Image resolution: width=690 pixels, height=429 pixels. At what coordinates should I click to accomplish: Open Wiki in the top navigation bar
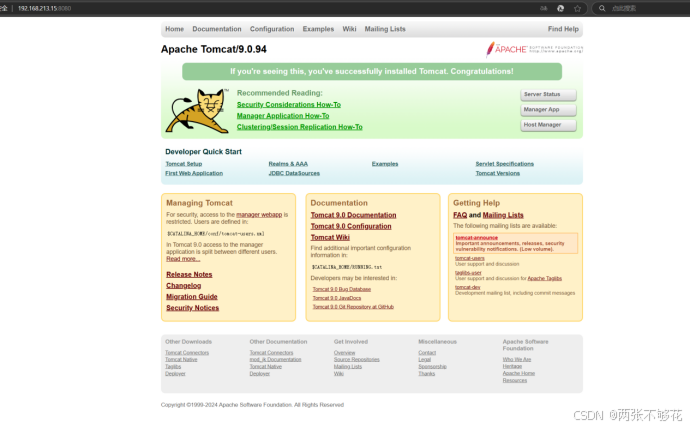click(x=349, y=29)
